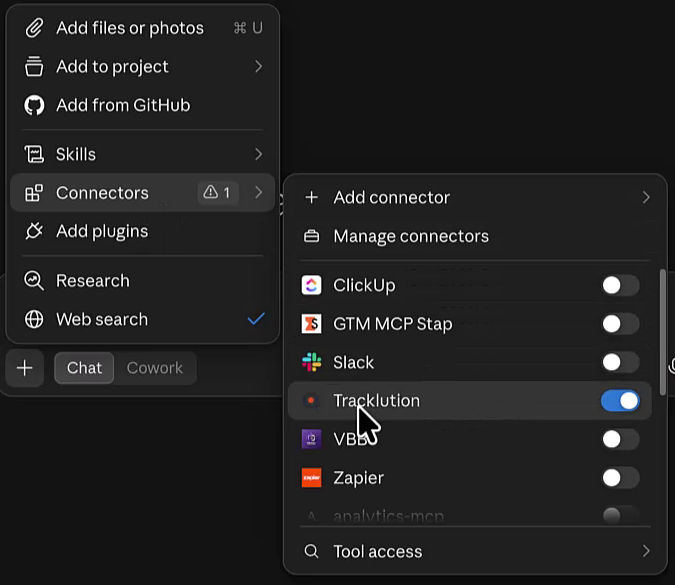Start Research from the menu

pos(142,281)
